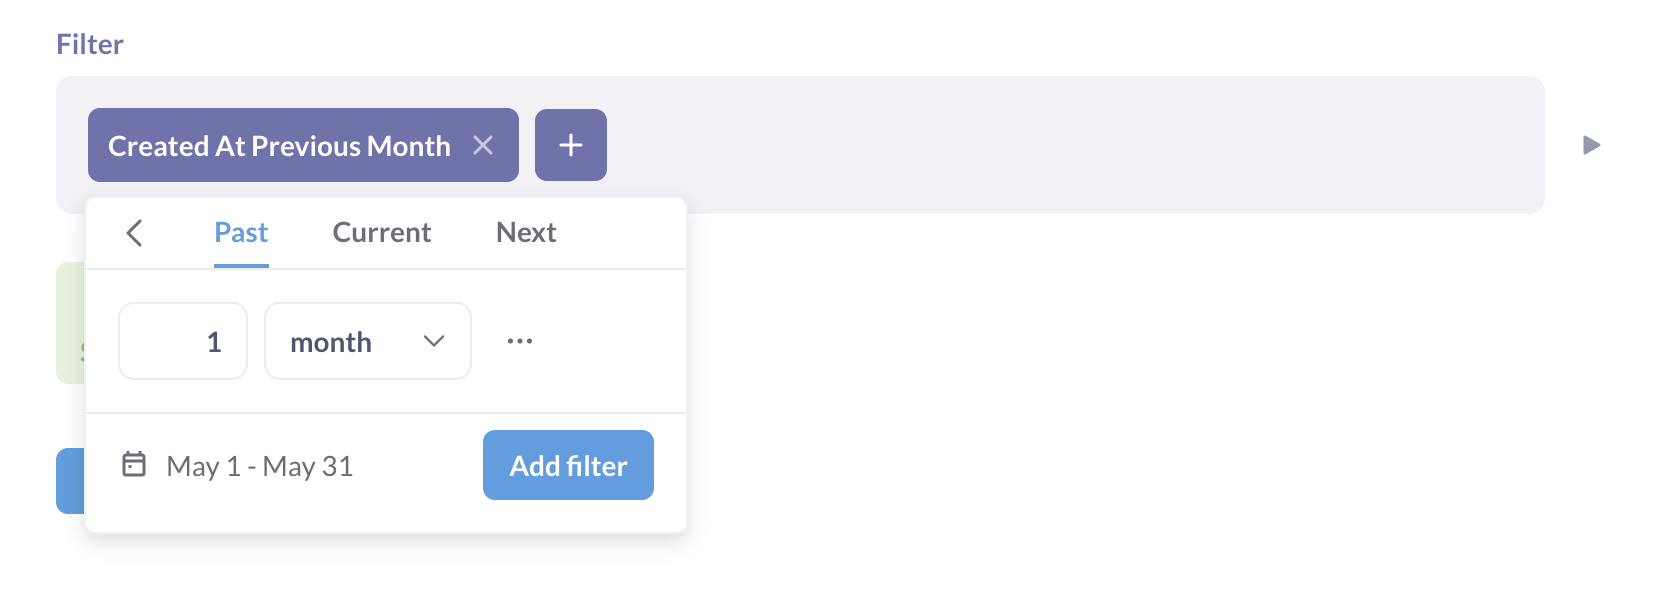Remove the Created At Previous Month filter

click(x=483, y=146)
